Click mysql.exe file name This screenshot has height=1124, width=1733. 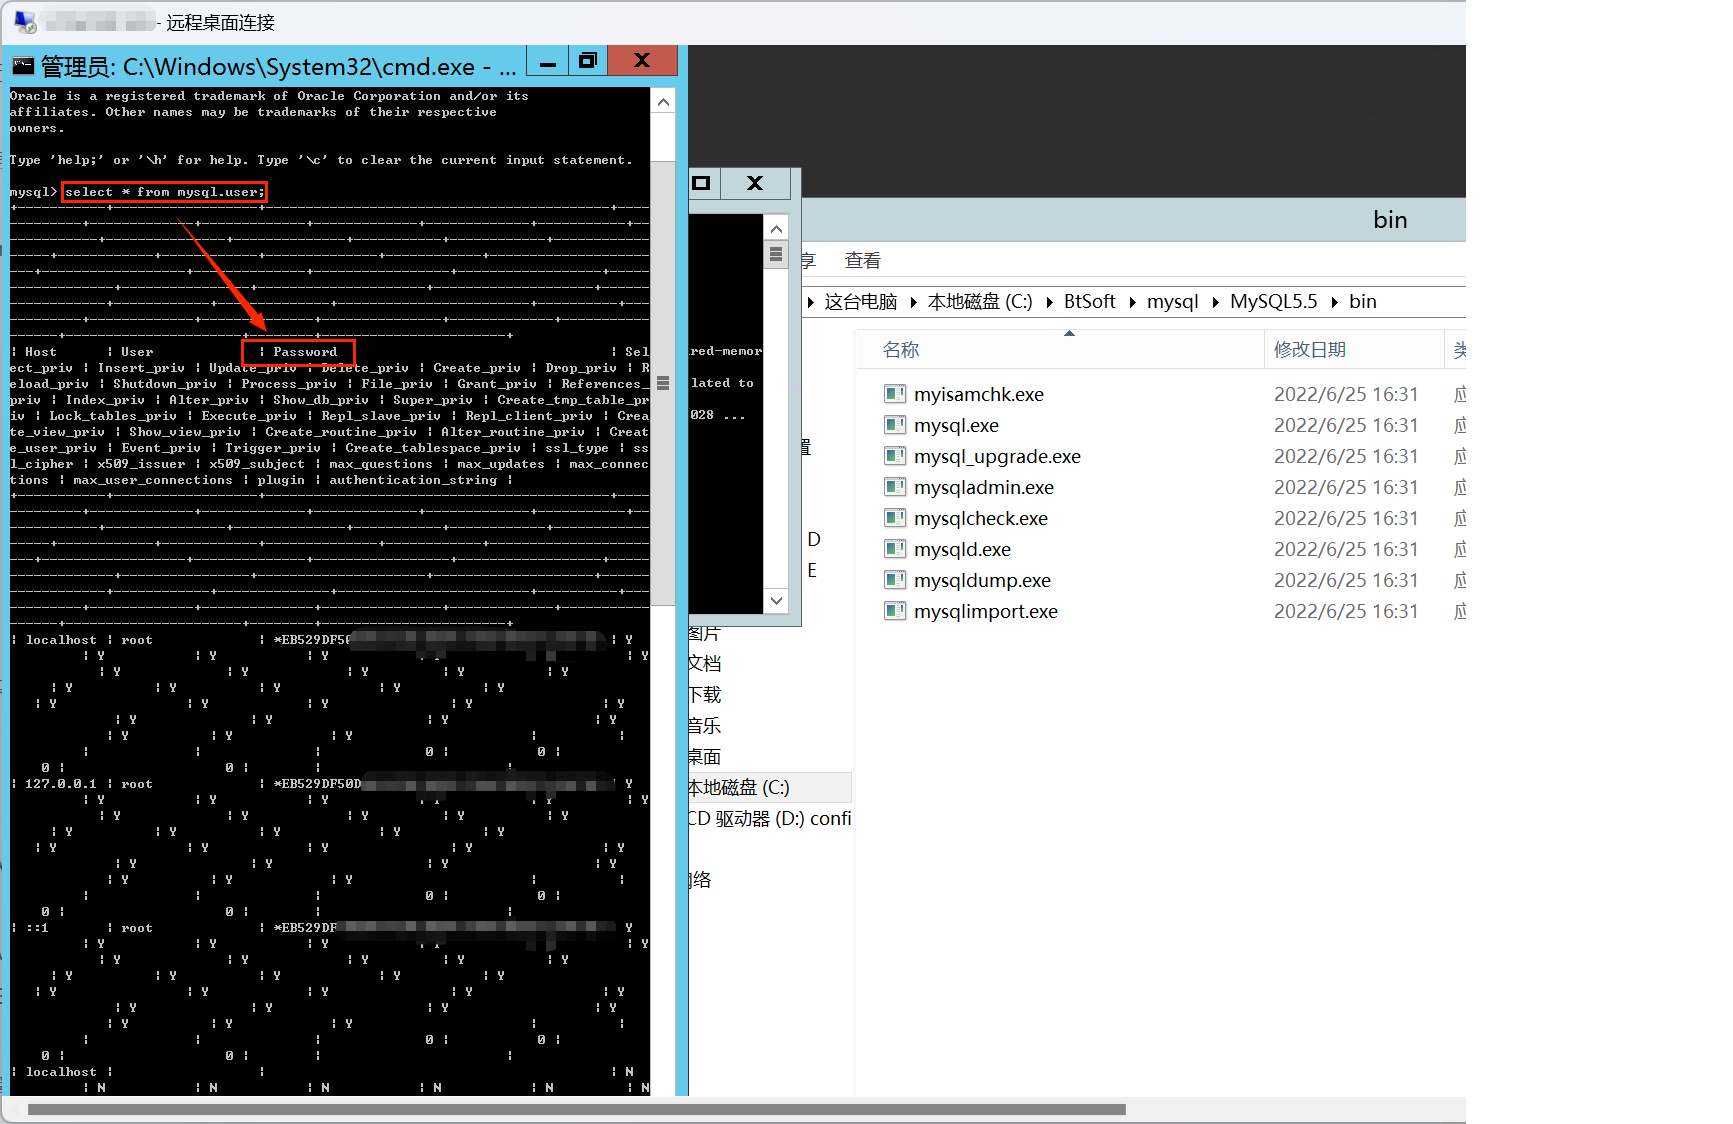pos(956,426)
